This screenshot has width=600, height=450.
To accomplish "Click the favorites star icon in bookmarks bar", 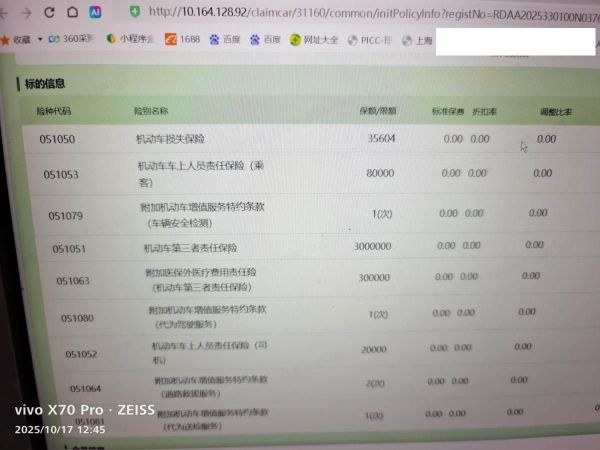I will pos(7,39).
